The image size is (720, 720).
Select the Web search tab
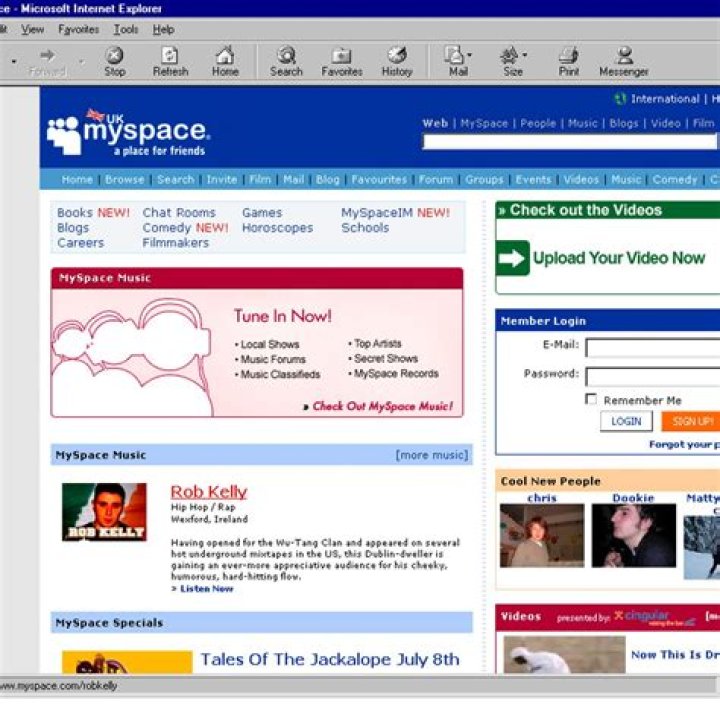coord(435,123)
